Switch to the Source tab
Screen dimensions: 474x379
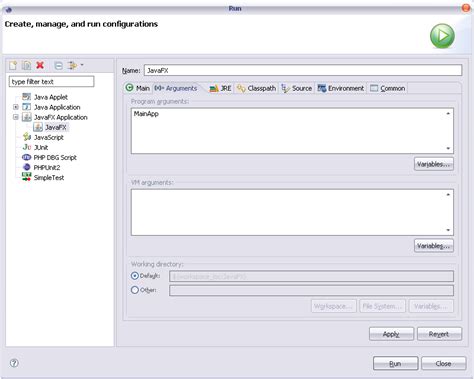click(297, 88)
